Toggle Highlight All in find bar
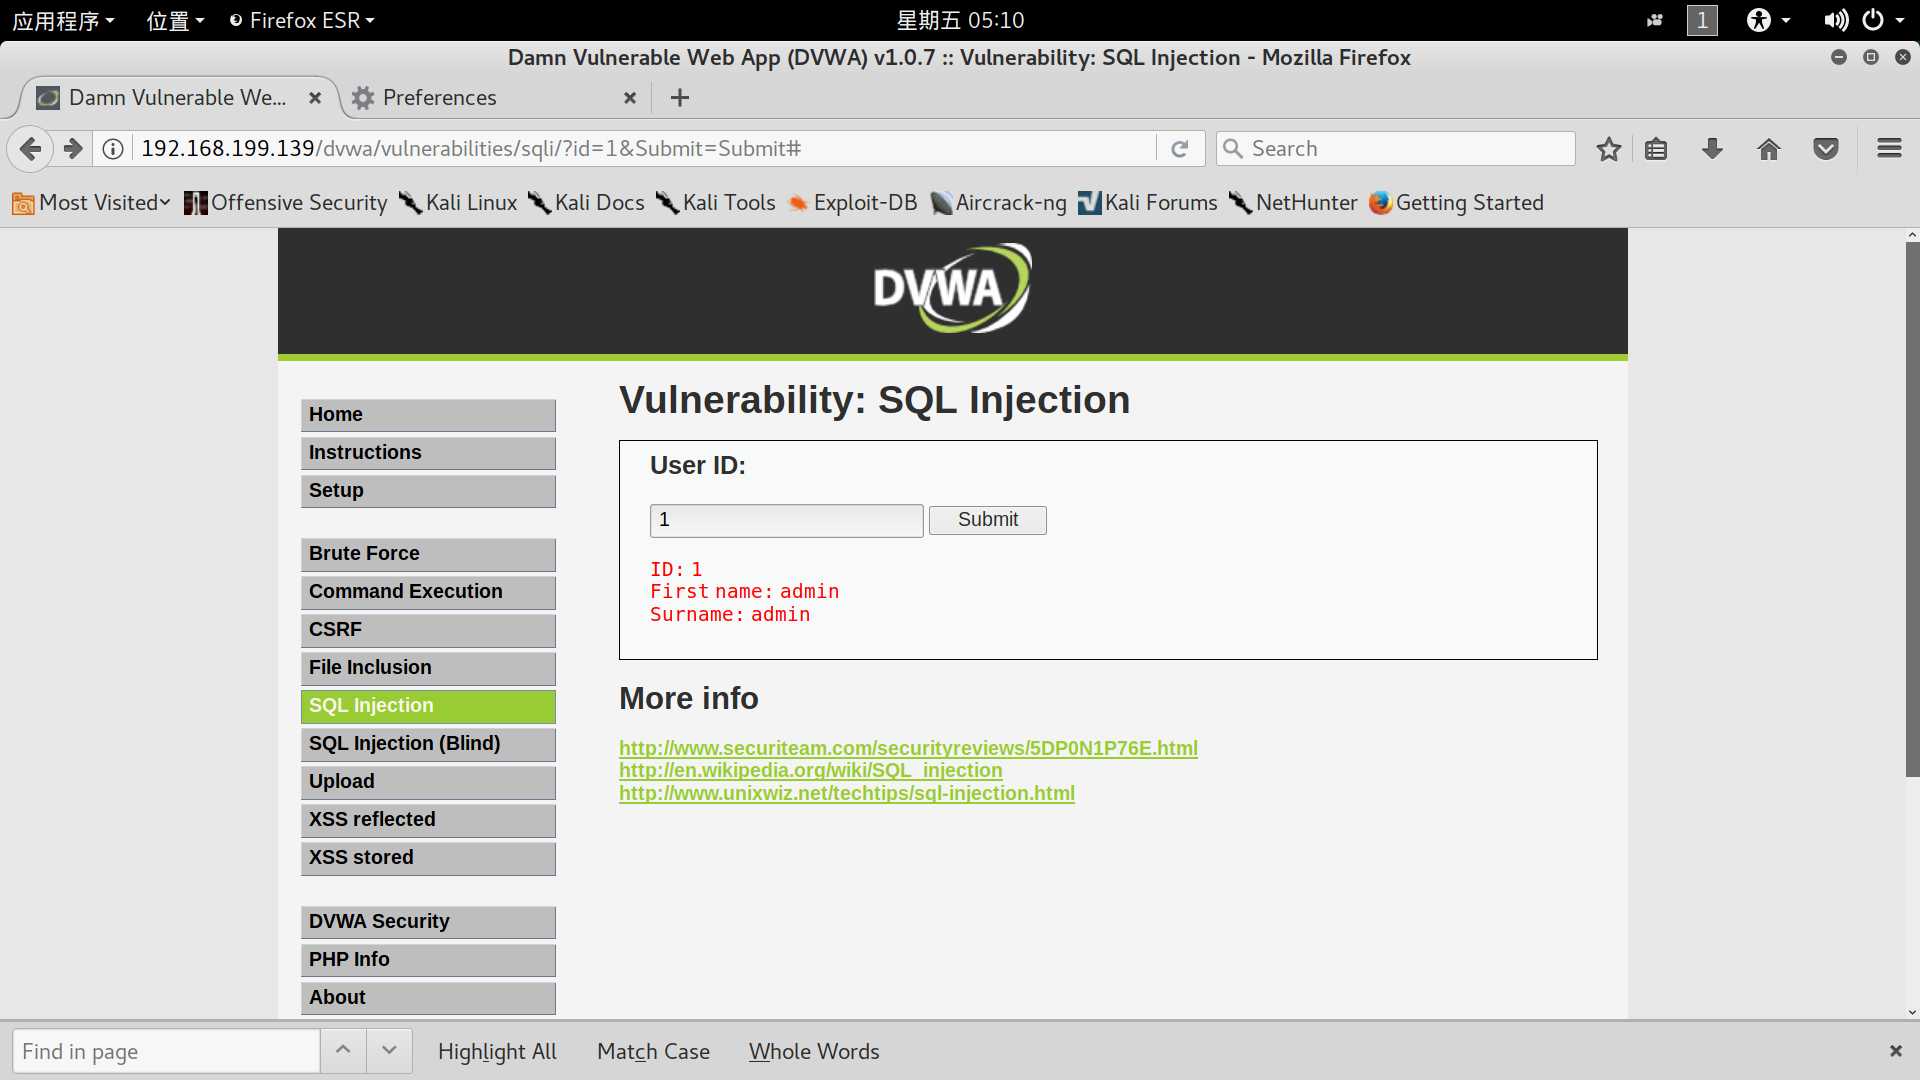Image resolution: width=1920 pixels, height=1080 pixels. point(497,1052)
